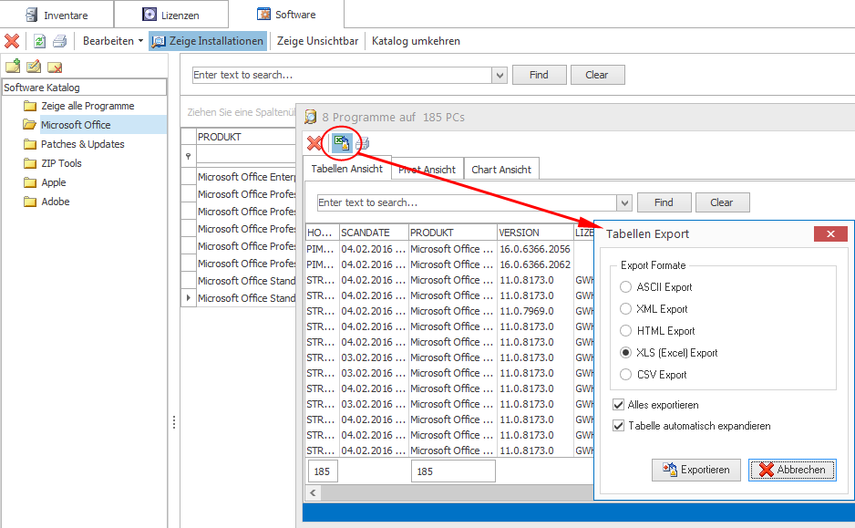Viewport: 855px width, 528px height.
Task: Click Zeige Unsichtbar in toolbar
Action: tap(317, 41)
